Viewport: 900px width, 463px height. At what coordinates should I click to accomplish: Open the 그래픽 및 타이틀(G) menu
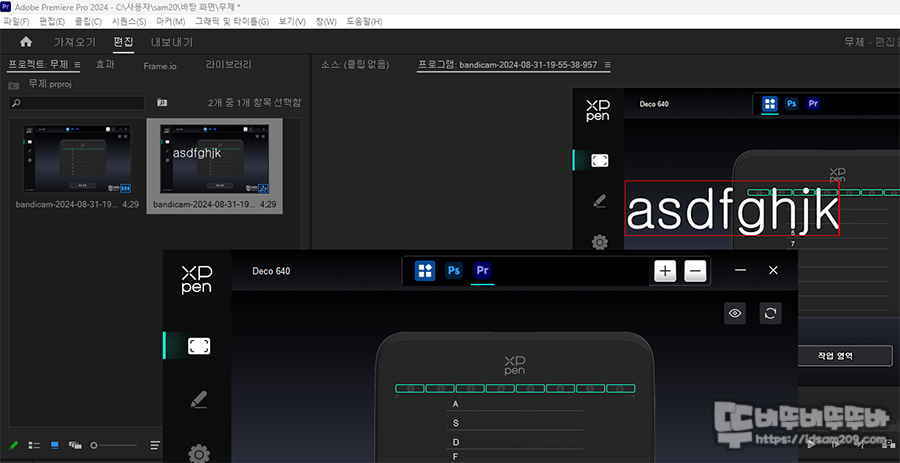click(231, 22)
